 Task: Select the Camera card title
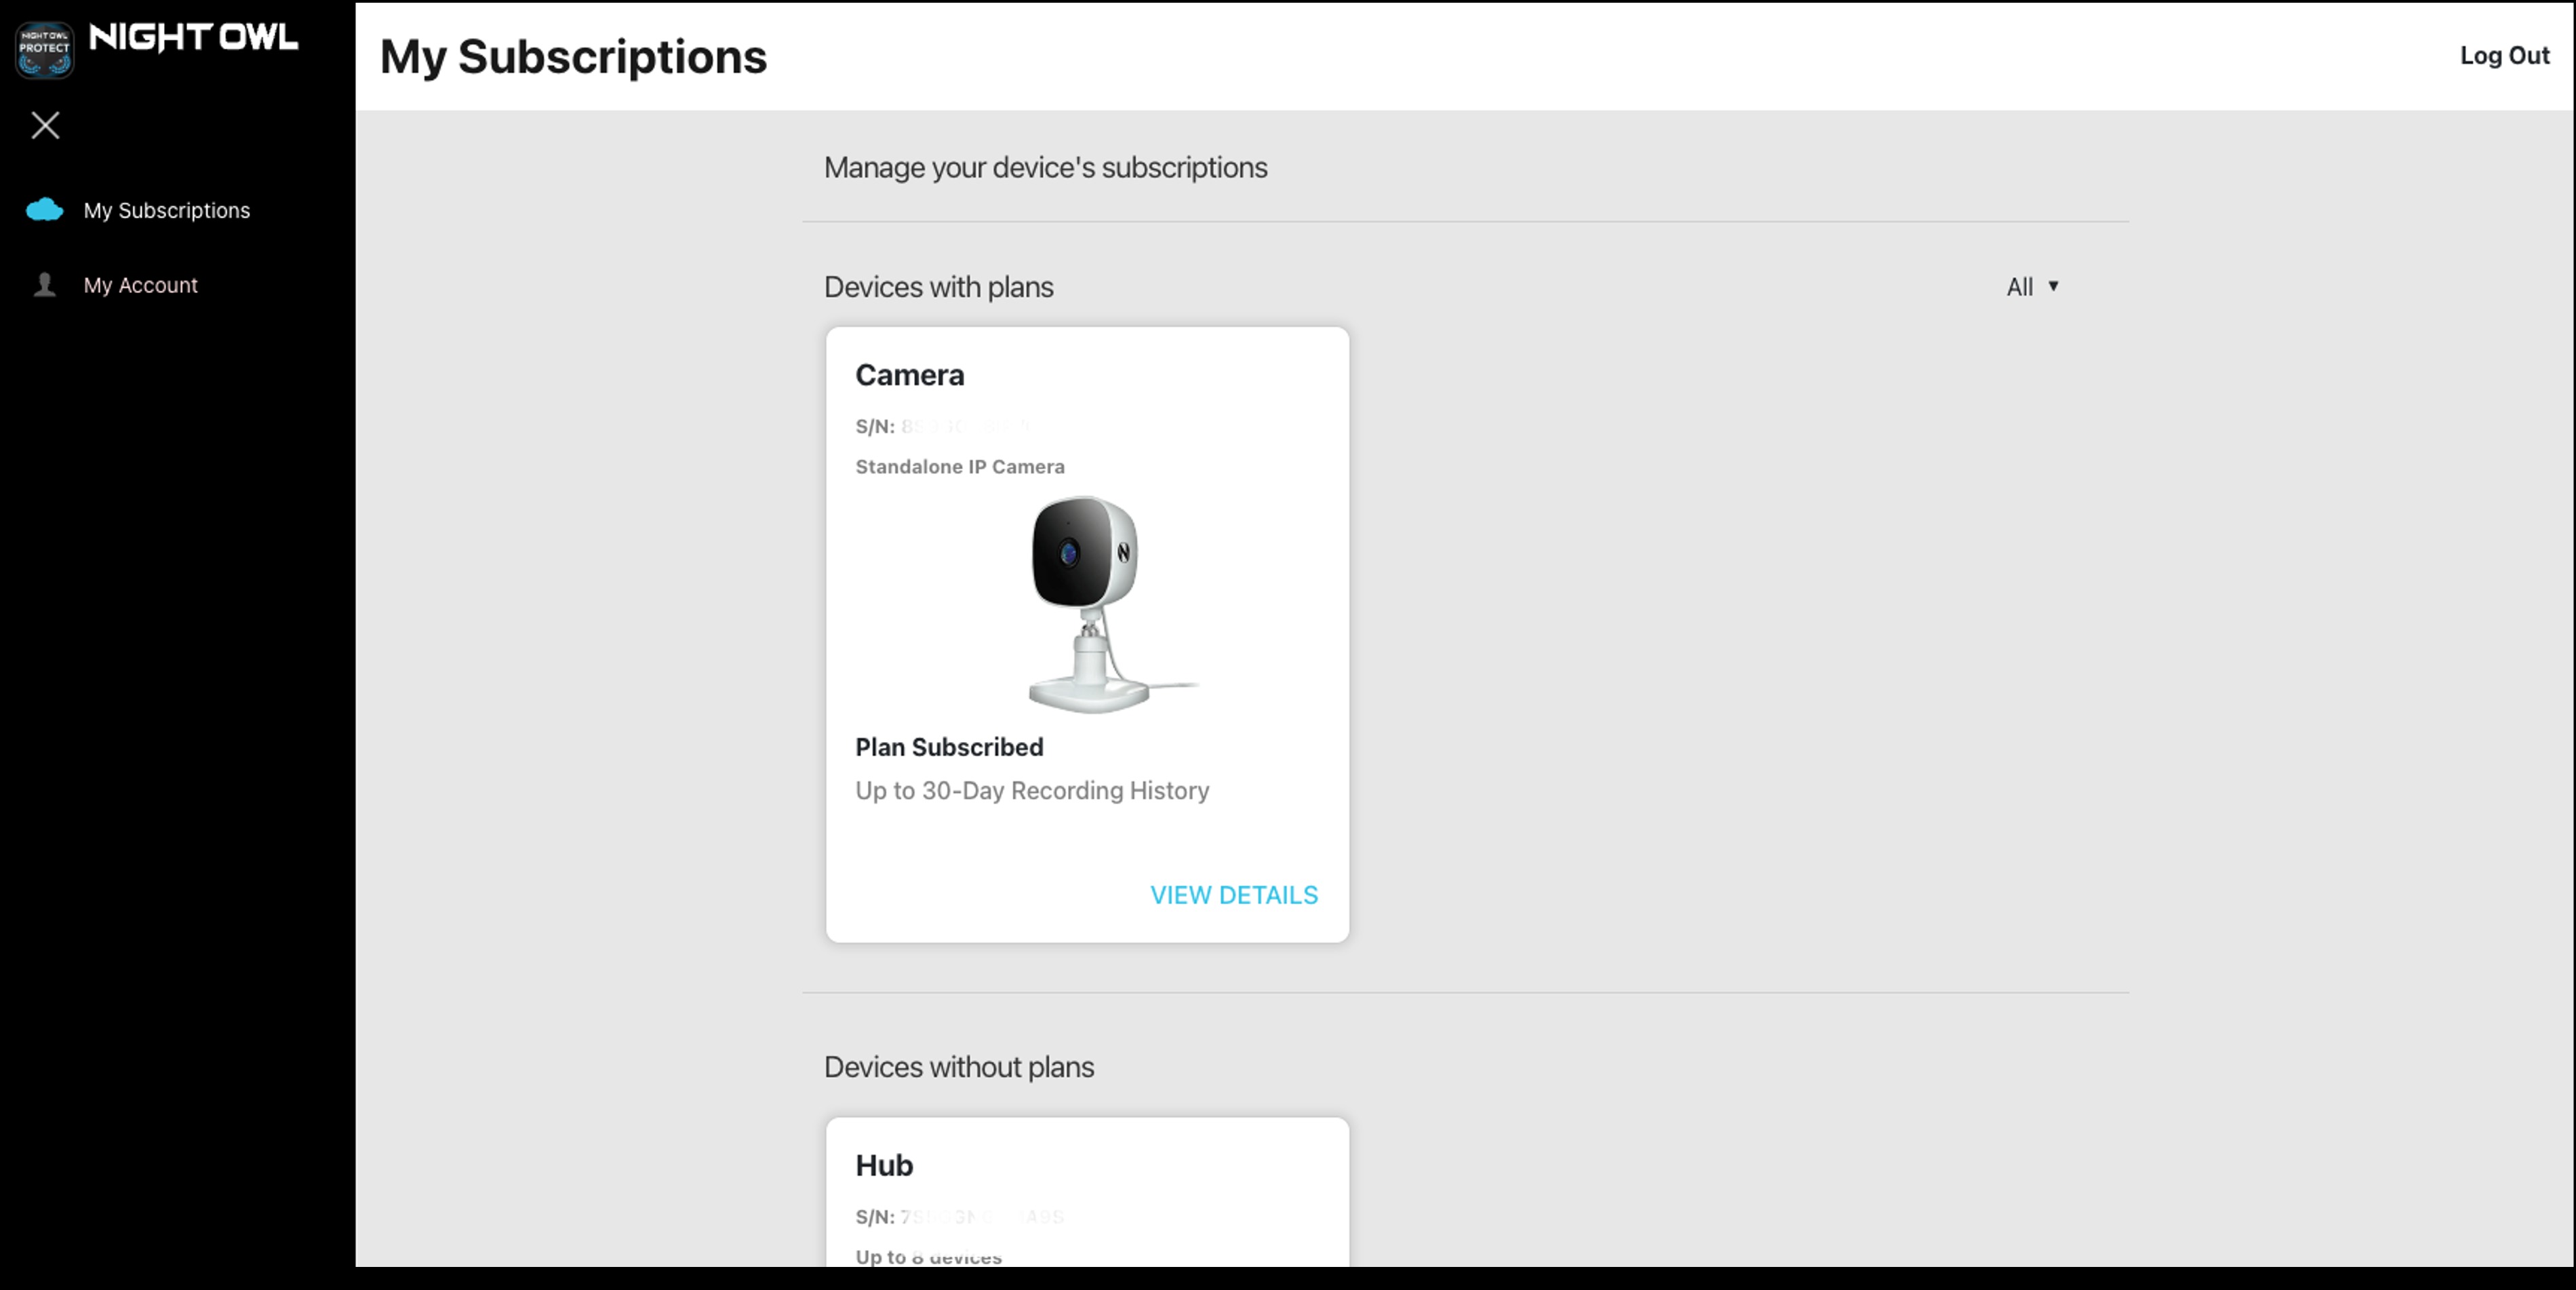tap(909, 374)
